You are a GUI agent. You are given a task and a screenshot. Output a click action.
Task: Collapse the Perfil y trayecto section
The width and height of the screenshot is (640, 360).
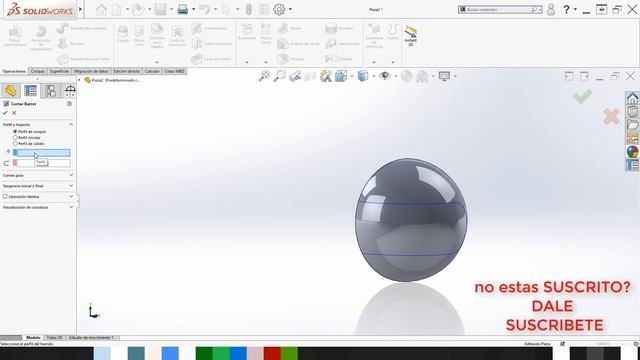pyautogui.click(x=71, y=124)
